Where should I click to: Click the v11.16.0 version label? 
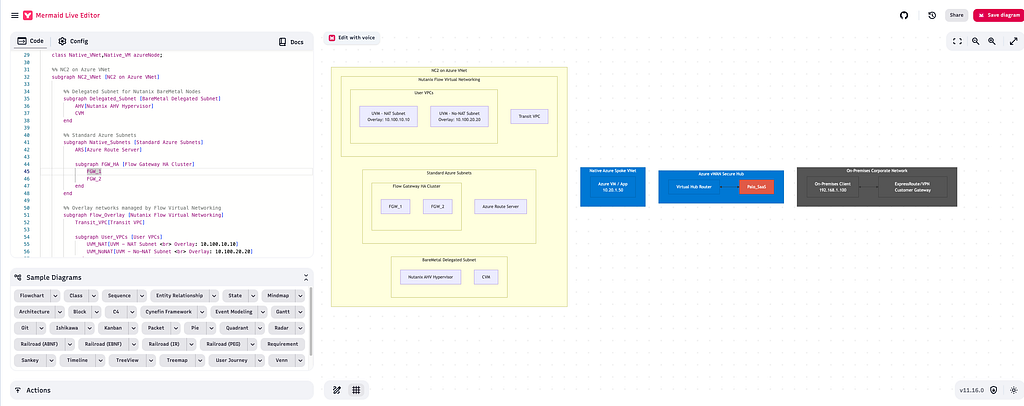pos(971,390)
